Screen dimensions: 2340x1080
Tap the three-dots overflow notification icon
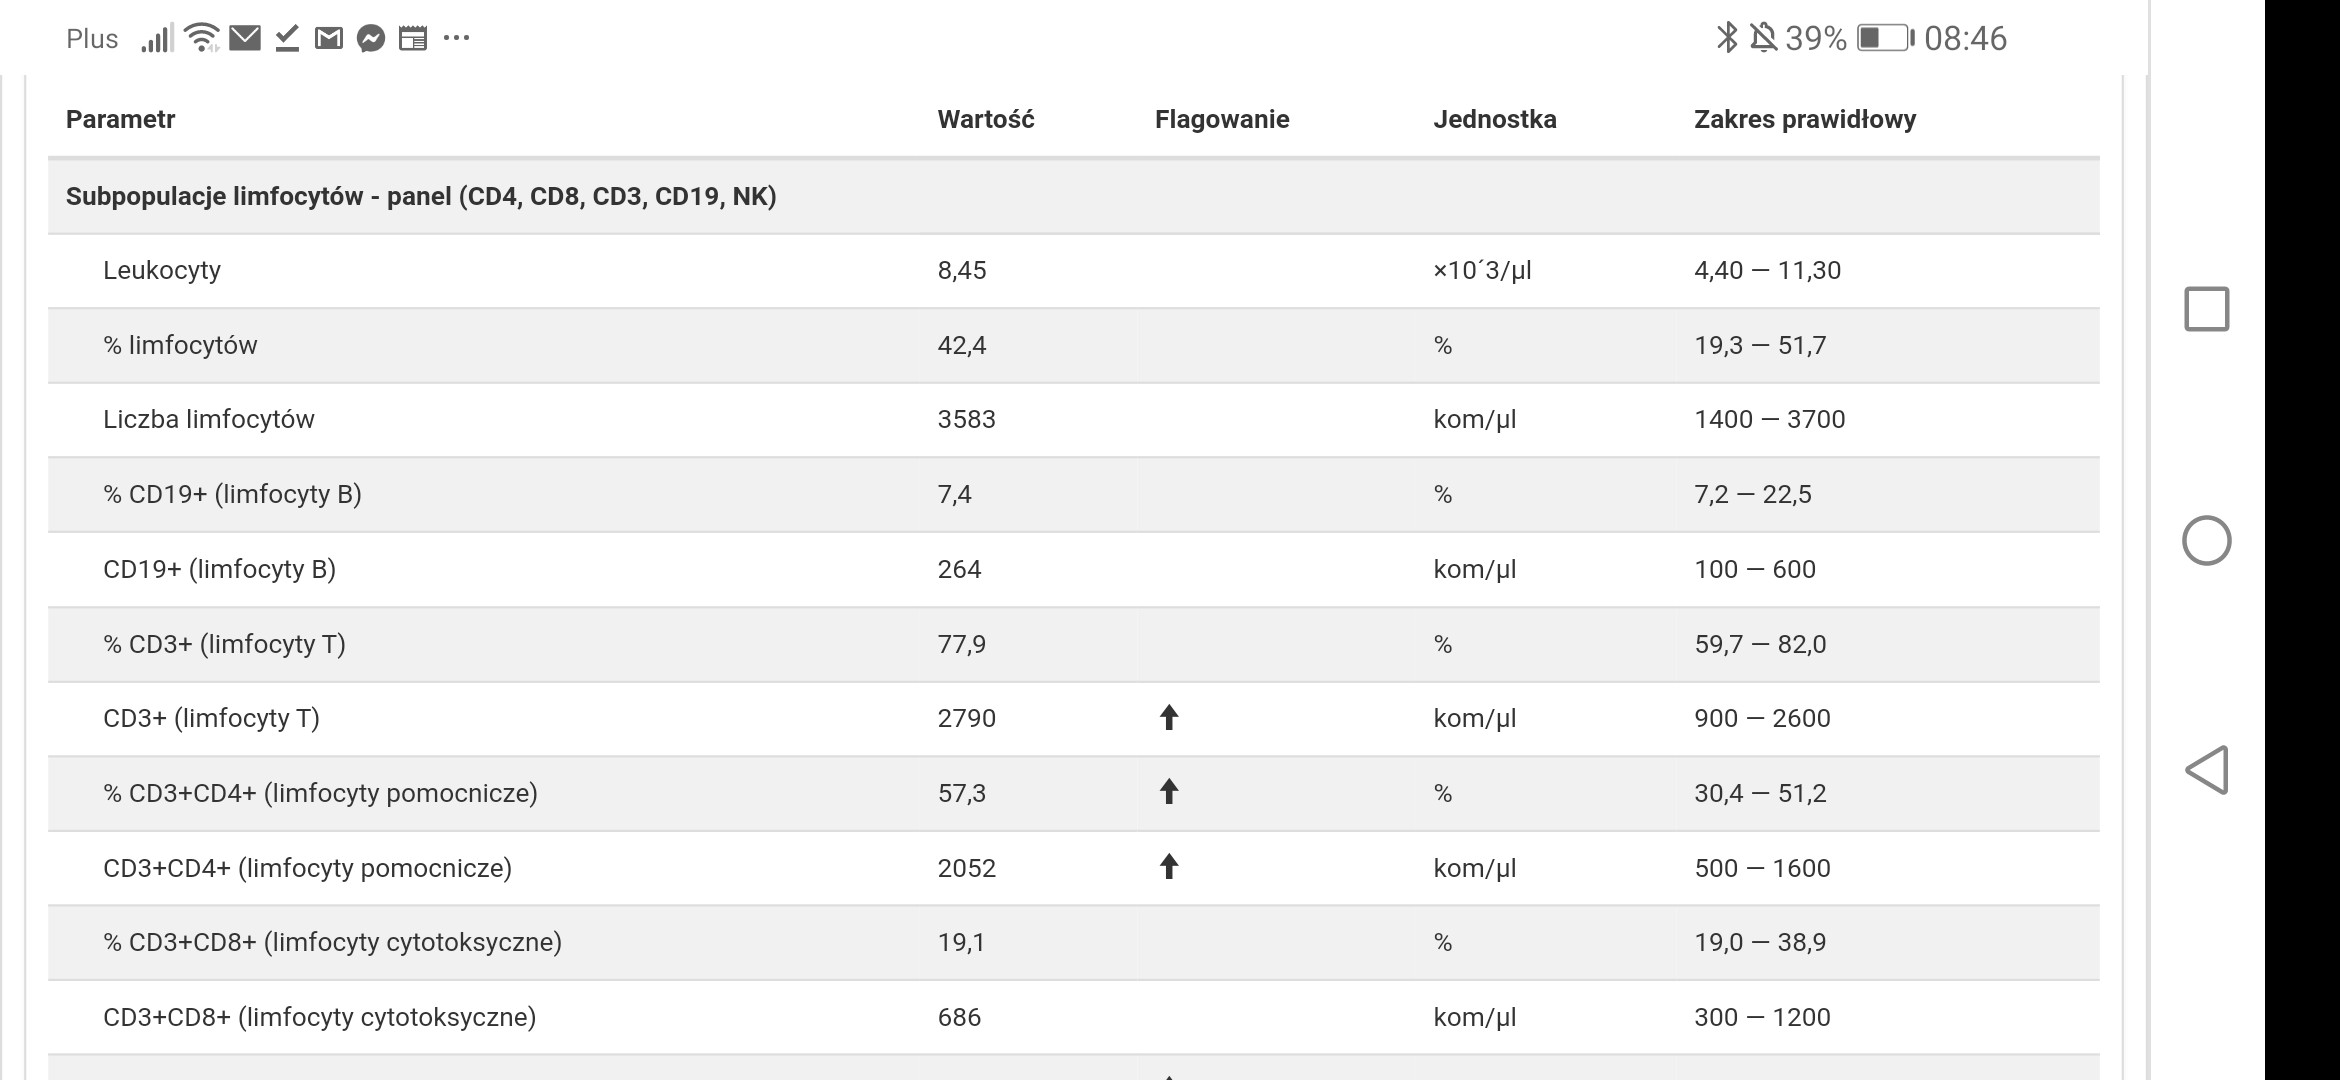(456, 38)
